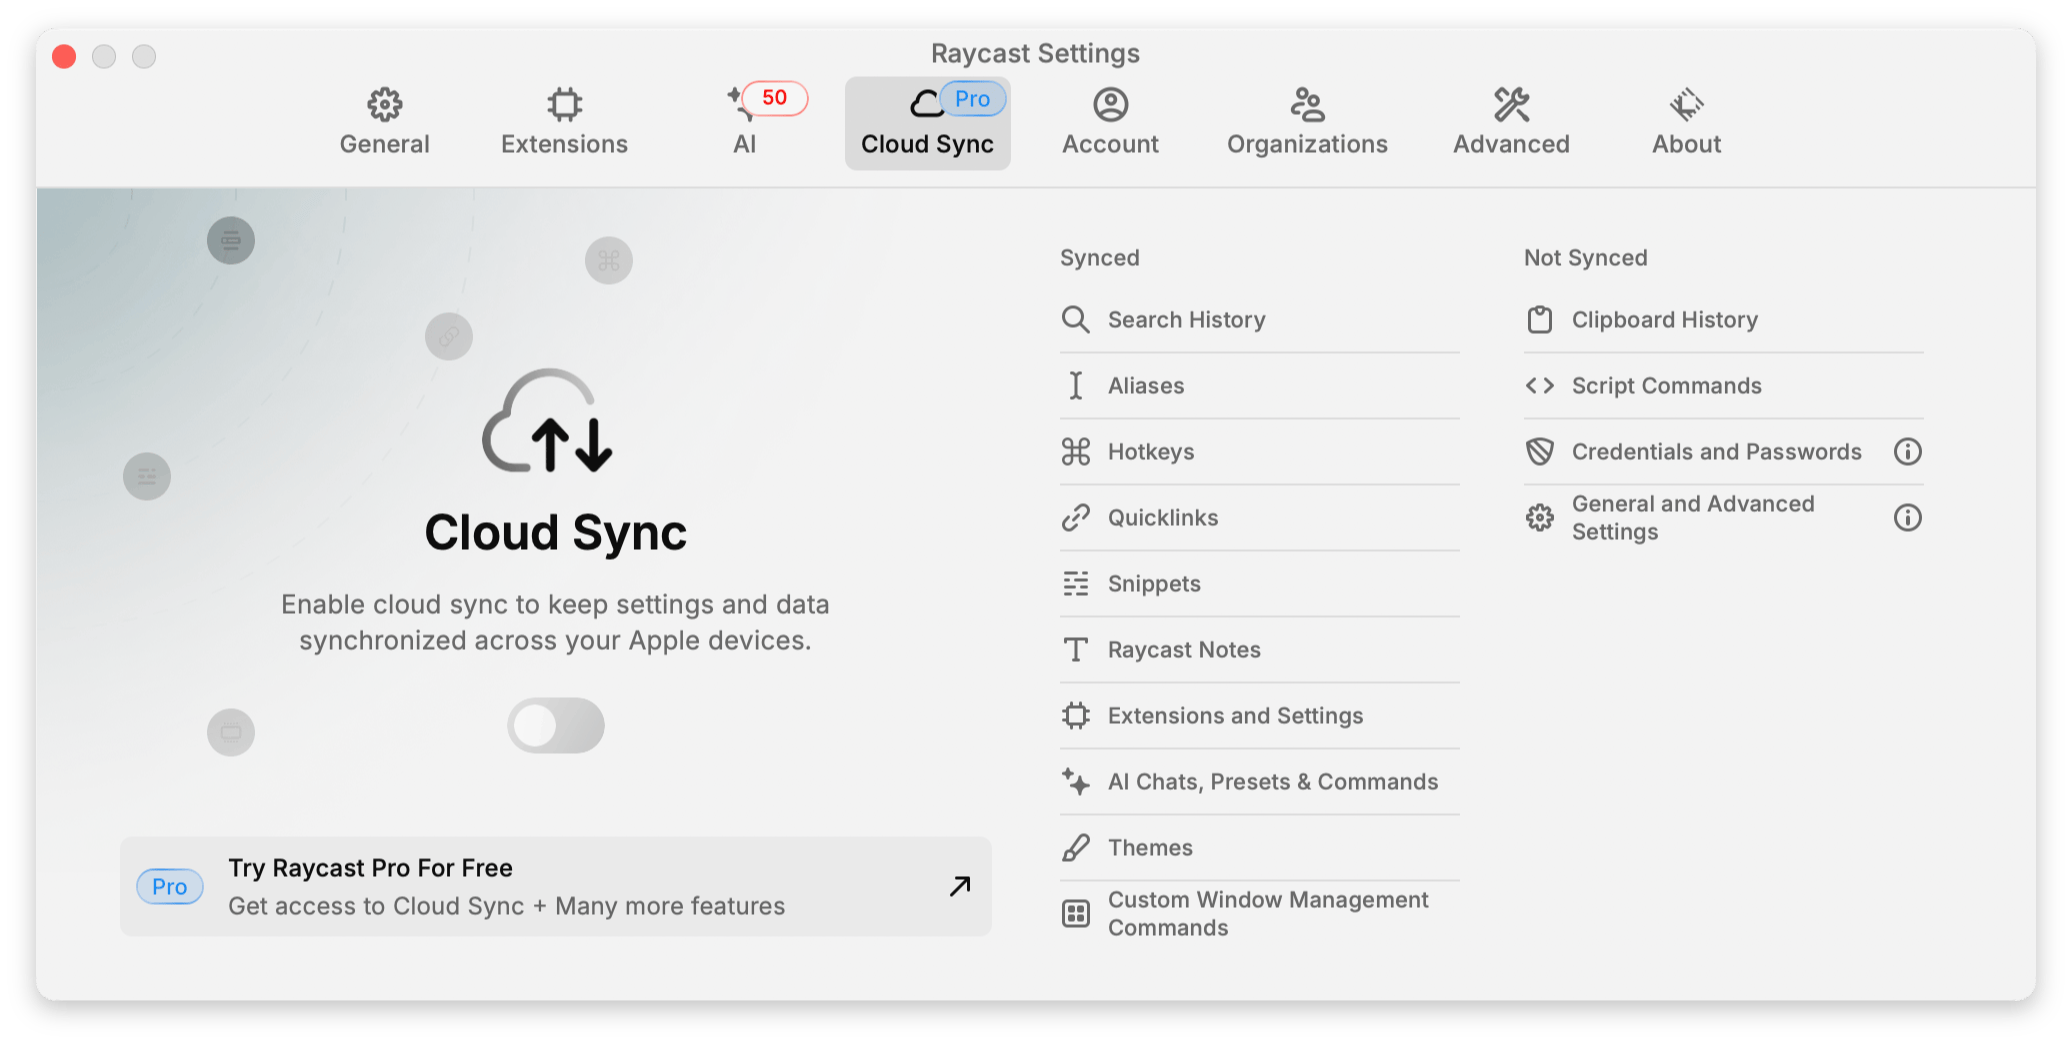The height and width of the screenshot is (1045, 2072).
Task: Click the Account tab icon
Action: tap(1110, 104)
